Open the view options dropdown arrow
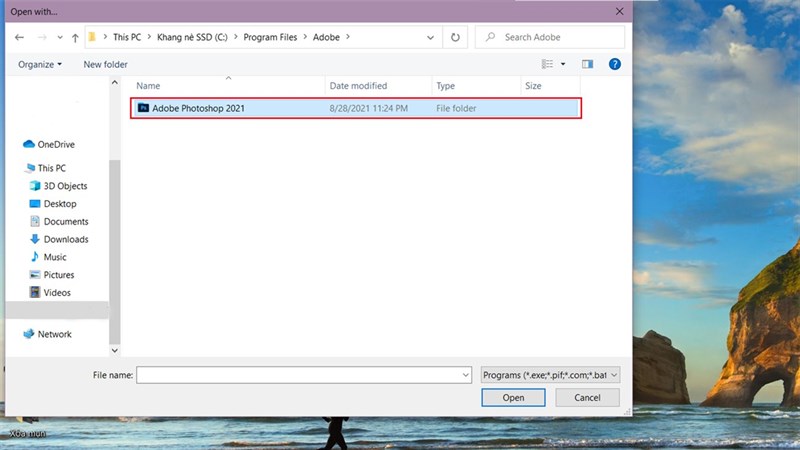 563,64
